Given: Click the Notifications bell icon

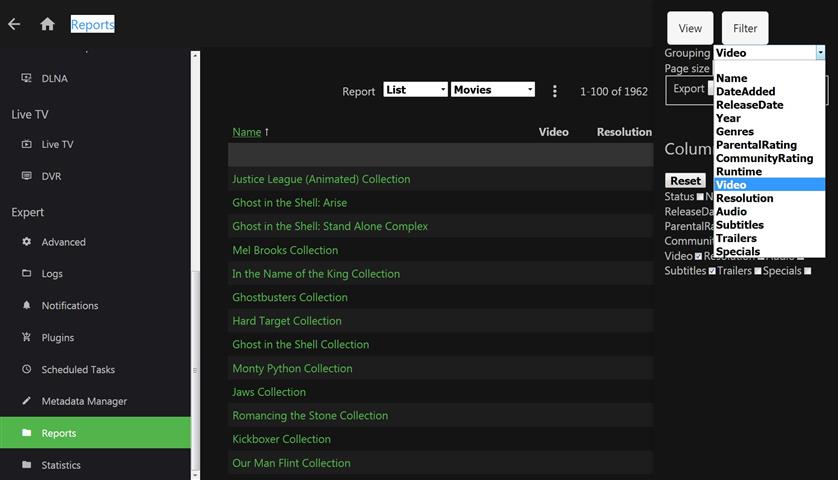Looking at the screenshot, I should coord(26,305).
